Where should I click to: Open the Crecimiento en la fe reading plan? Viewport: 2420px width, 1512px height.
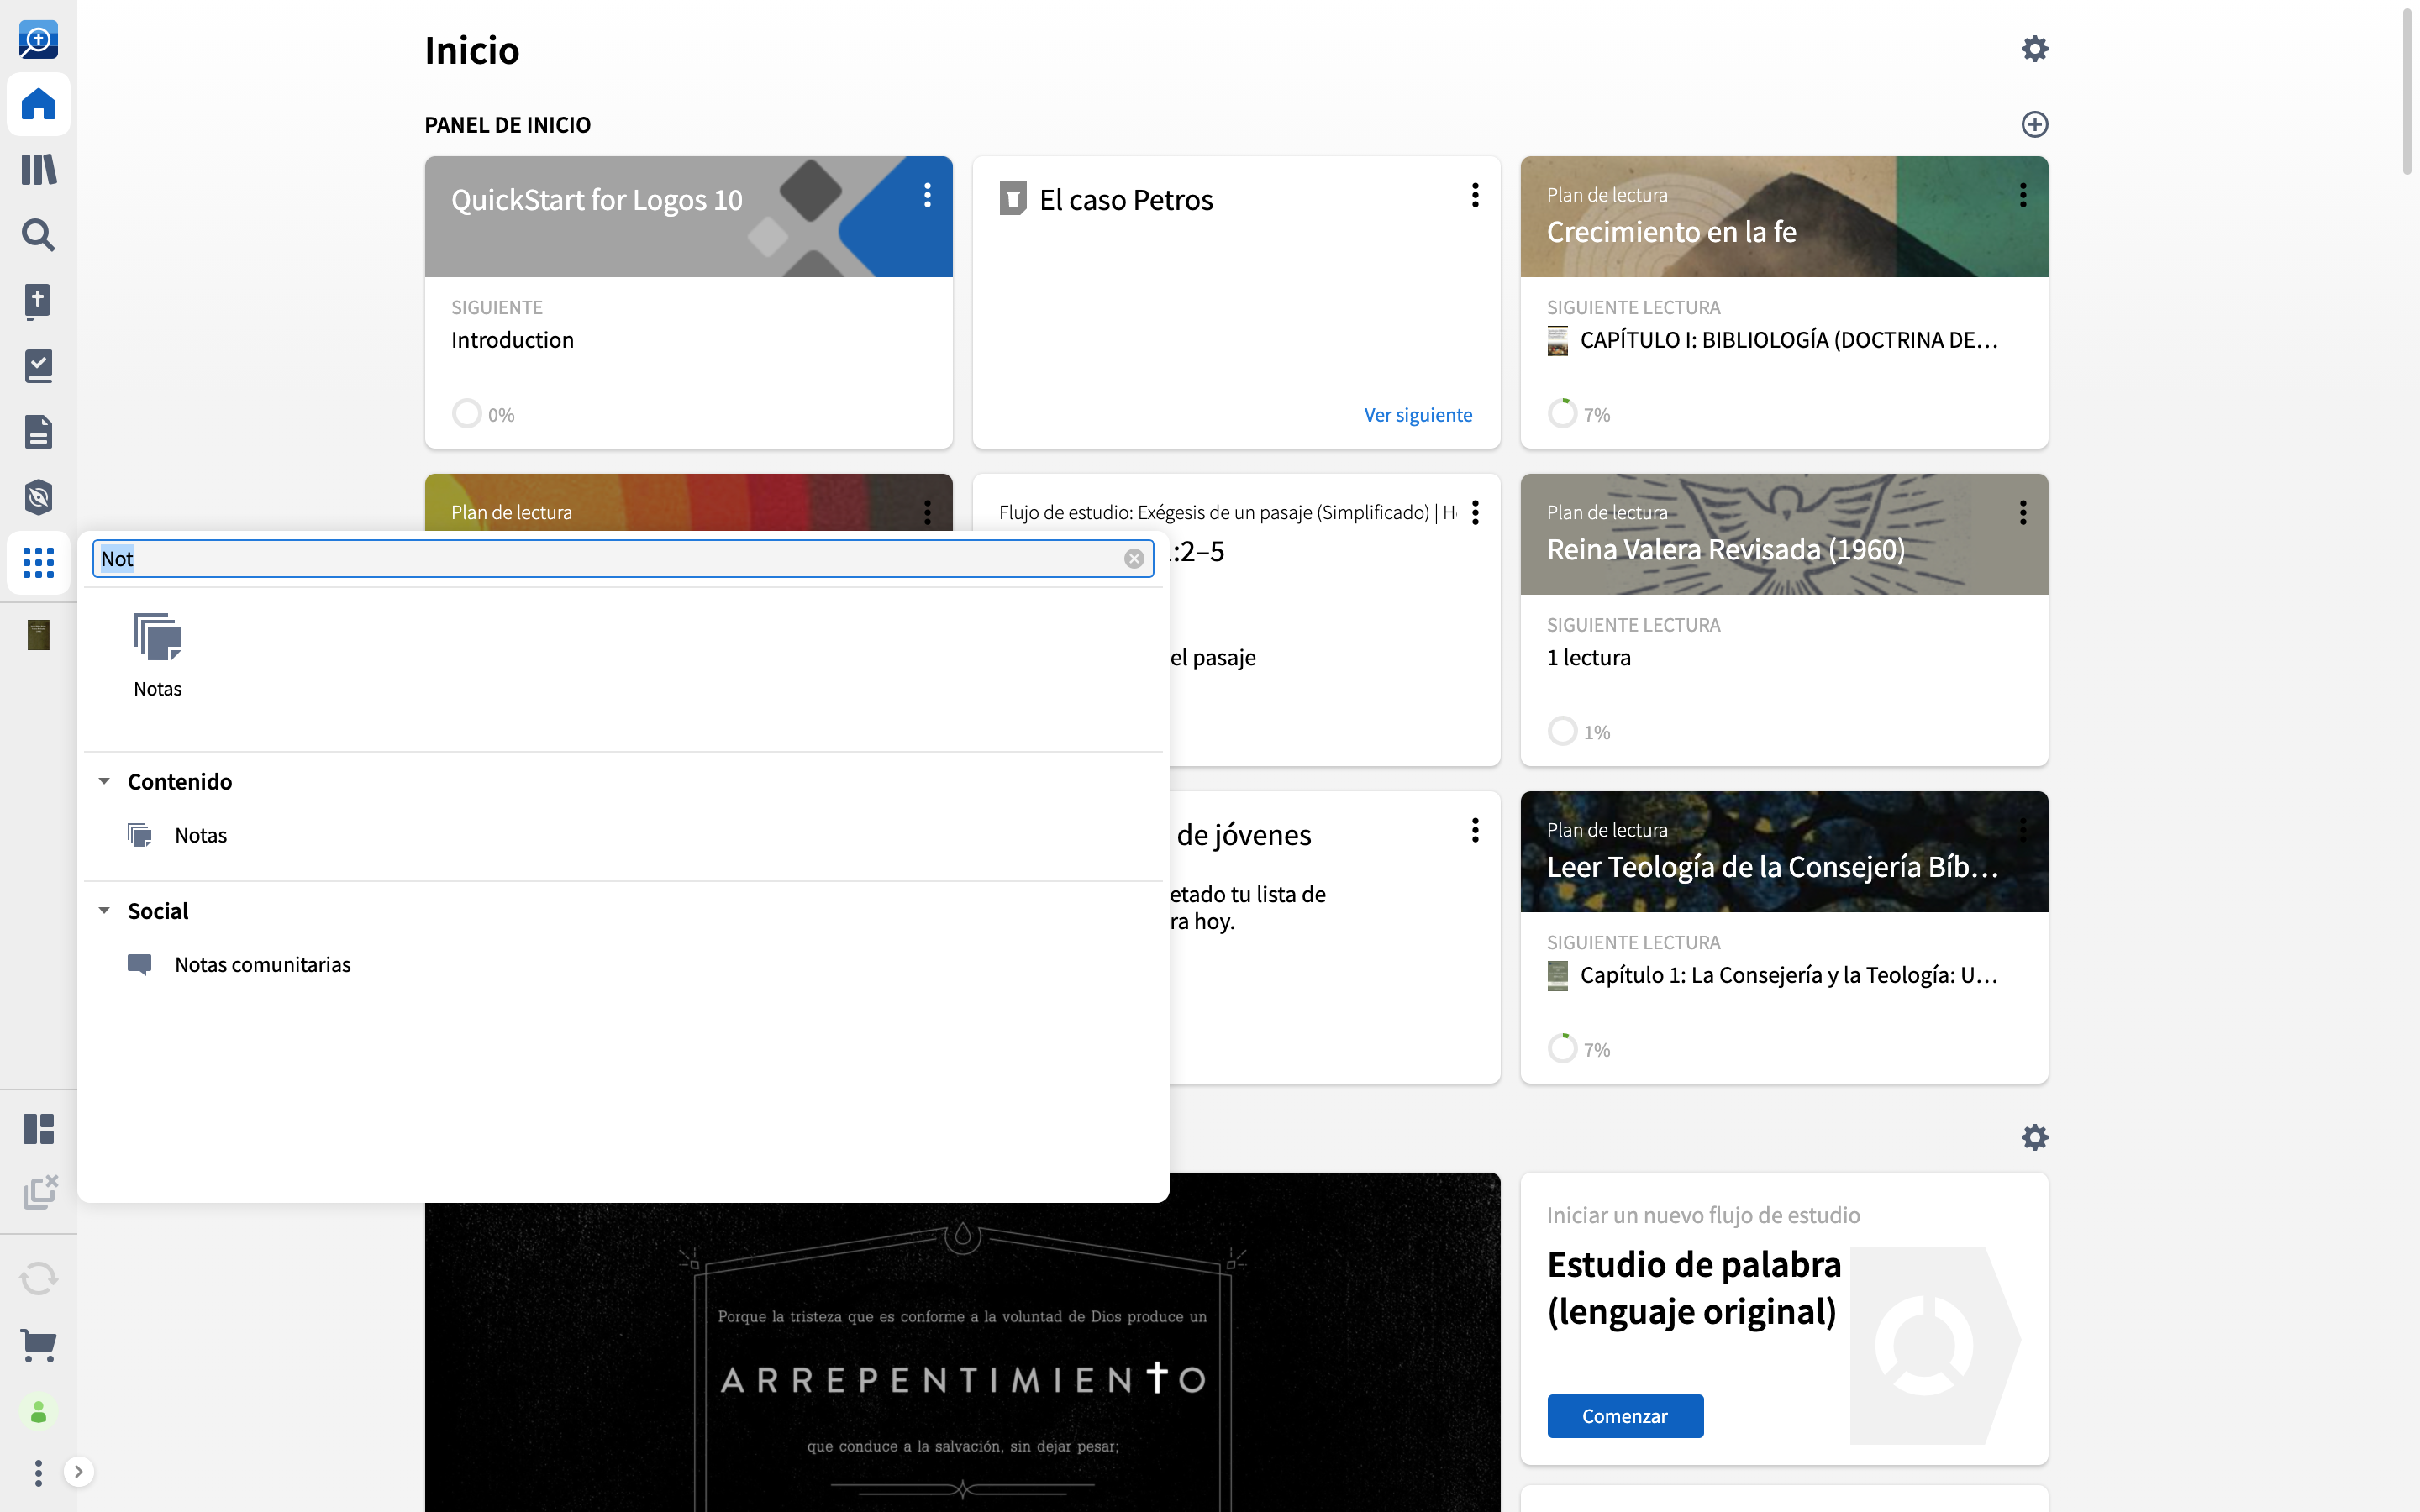coord(1672,232)
